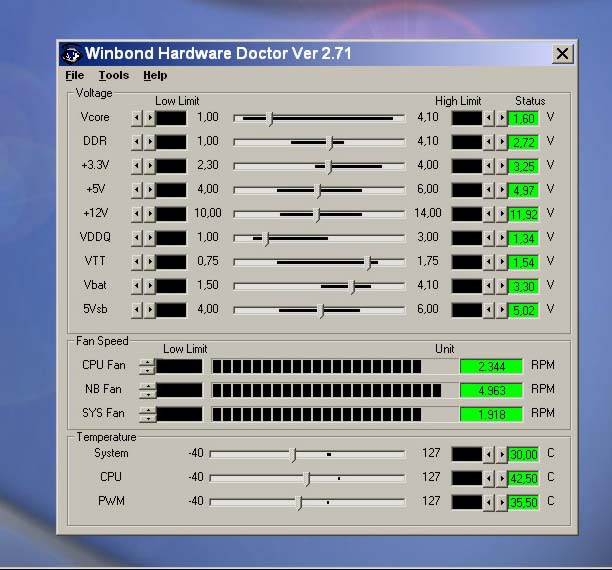Decrease +5V low limit with left arrow
Image resolution: width=612 pixels, height=570 pixels.
point(137,190)
